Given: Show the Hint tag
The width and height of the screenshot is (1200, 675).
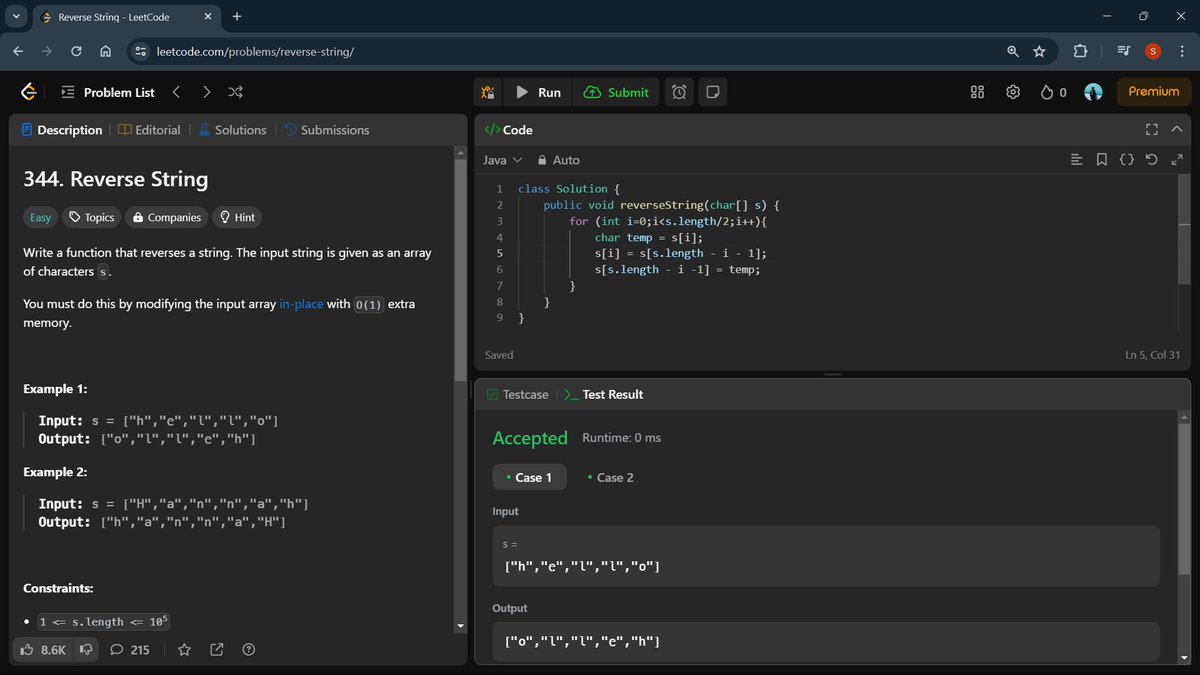Looking at the screenshot, I should coord(237,217).
